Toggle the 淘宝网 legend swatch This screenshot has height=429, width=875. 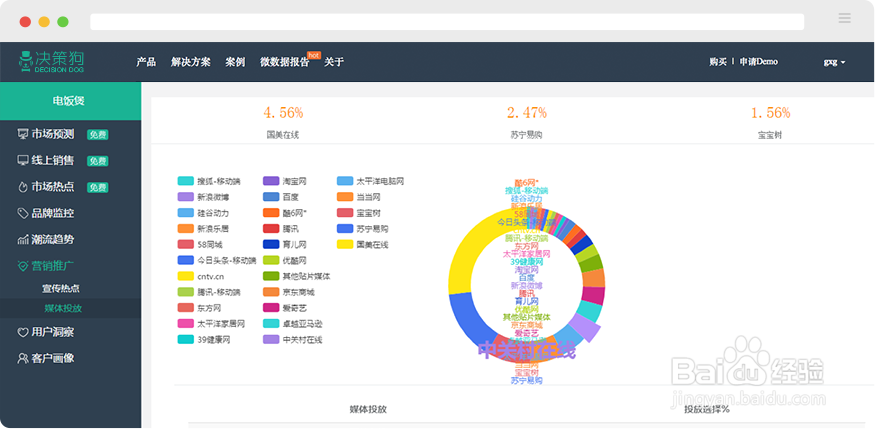point(271,181)
